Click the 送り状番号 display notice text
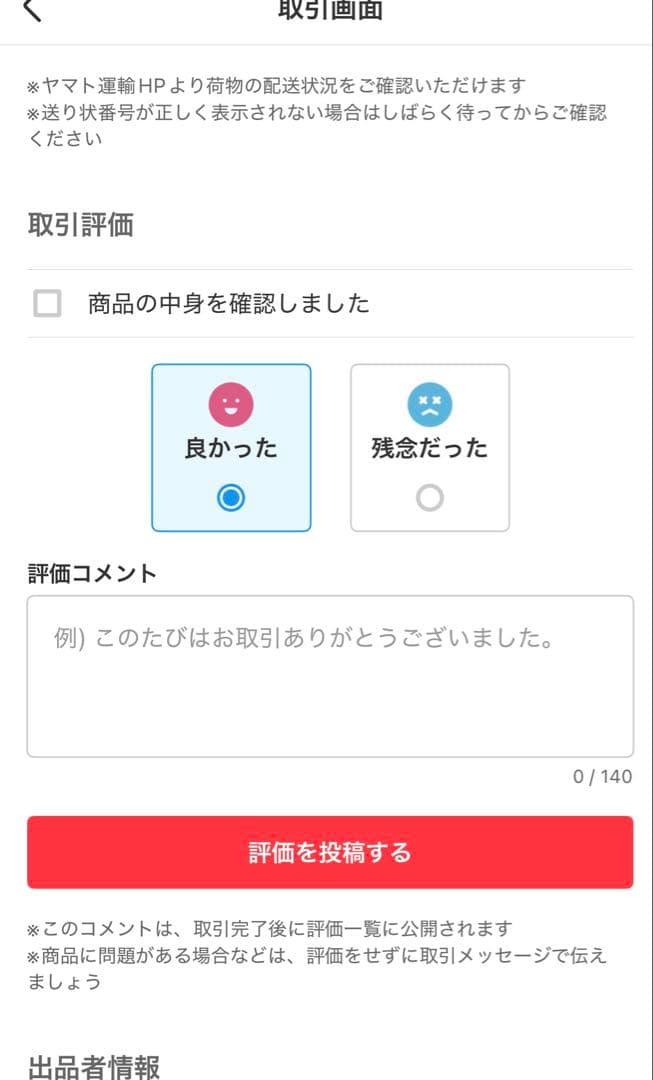Viewport: 653px width, 1080px height. 316,113
